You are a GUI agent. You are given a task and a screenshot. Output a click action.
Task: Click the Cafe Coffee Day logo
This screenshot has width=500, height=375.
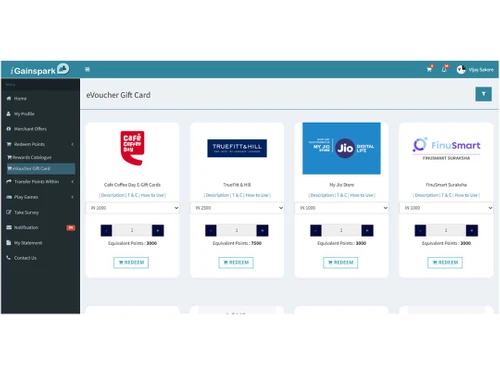click(132, 148)
